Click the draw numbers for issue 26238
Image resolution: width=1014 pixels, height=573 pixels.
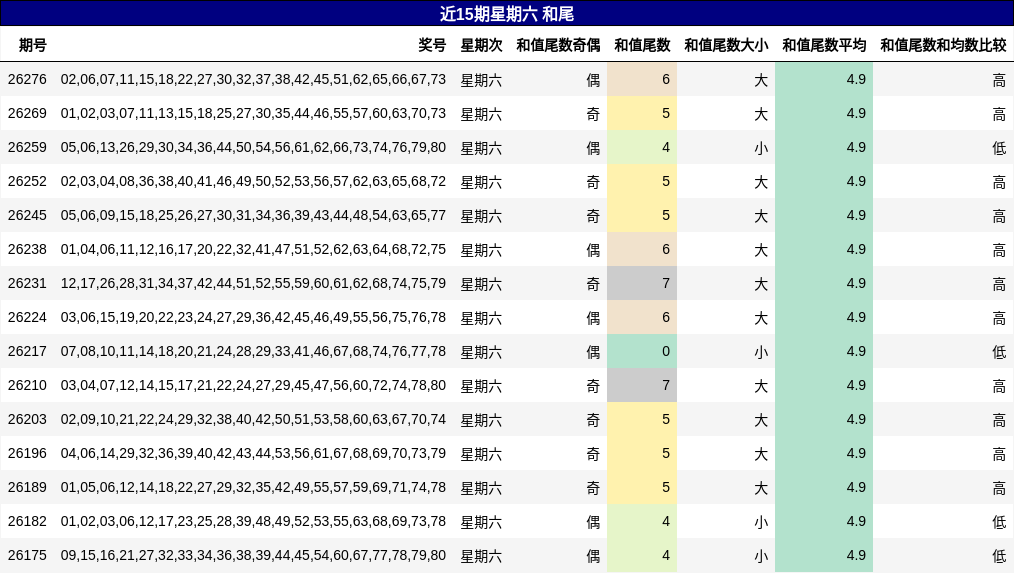point(254,250)
